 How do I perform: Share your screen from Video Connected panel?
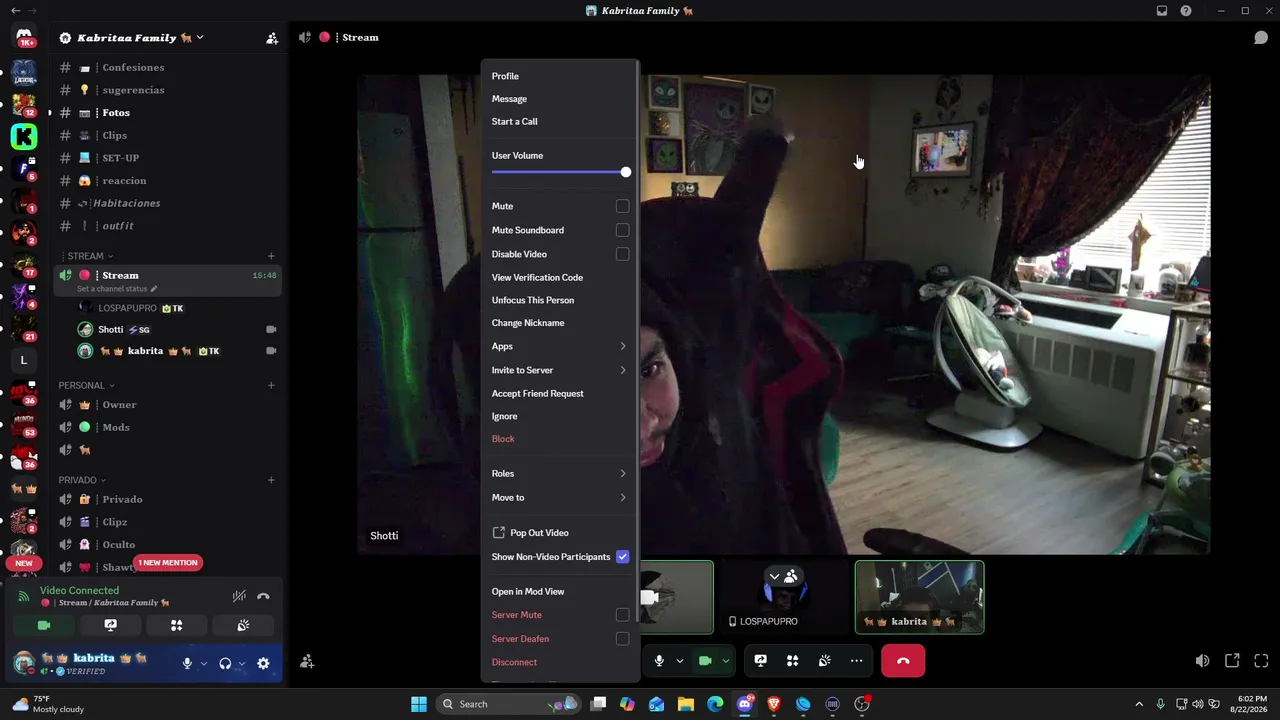click(110, 625)
